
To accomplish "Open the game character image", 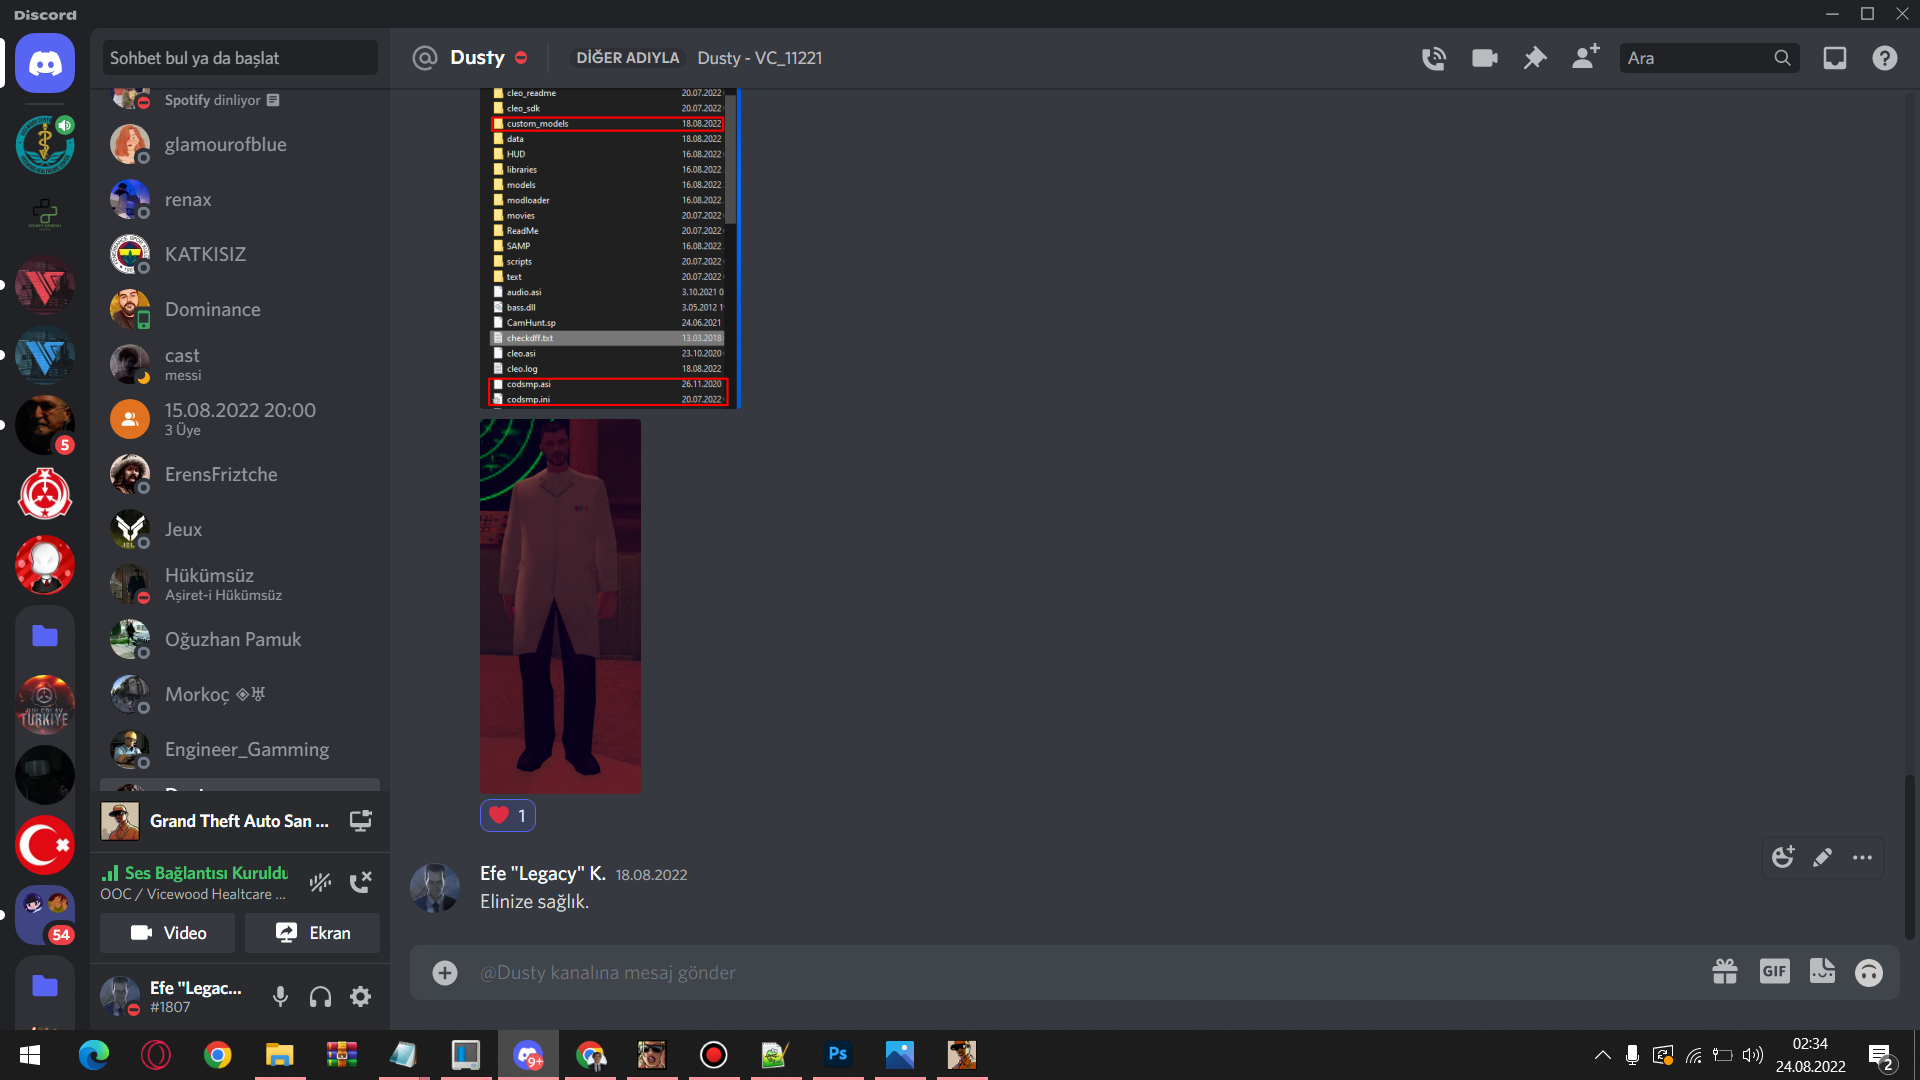I will tap(560, 606).
